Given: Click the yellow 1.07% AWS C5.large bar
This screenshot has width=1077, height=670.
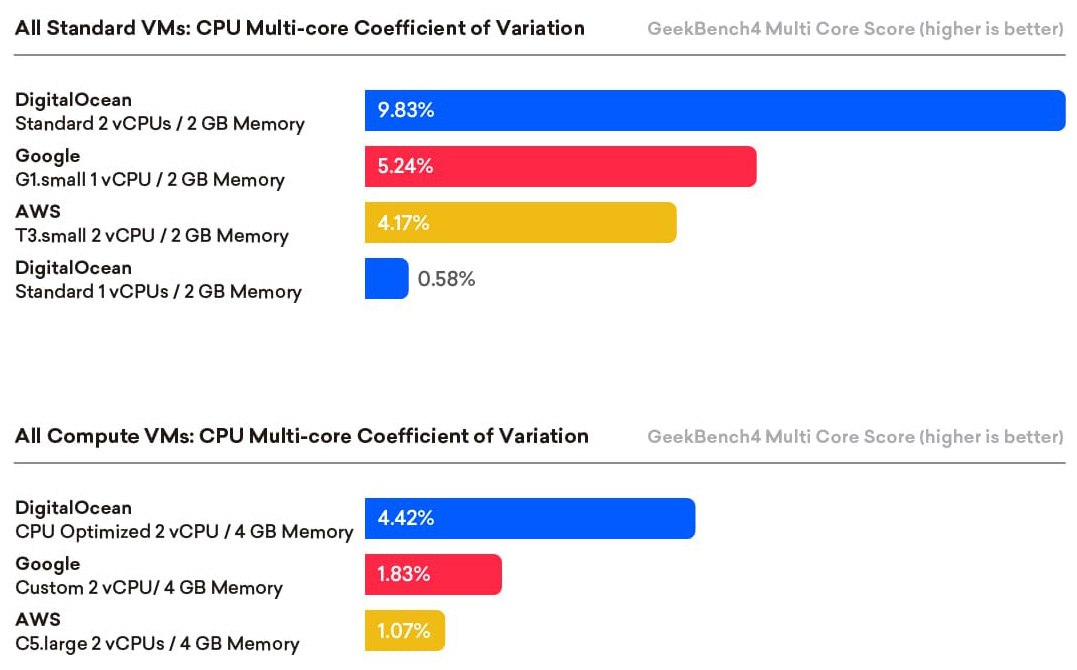Looking at the screenshot, I should [x=404, y=630].
